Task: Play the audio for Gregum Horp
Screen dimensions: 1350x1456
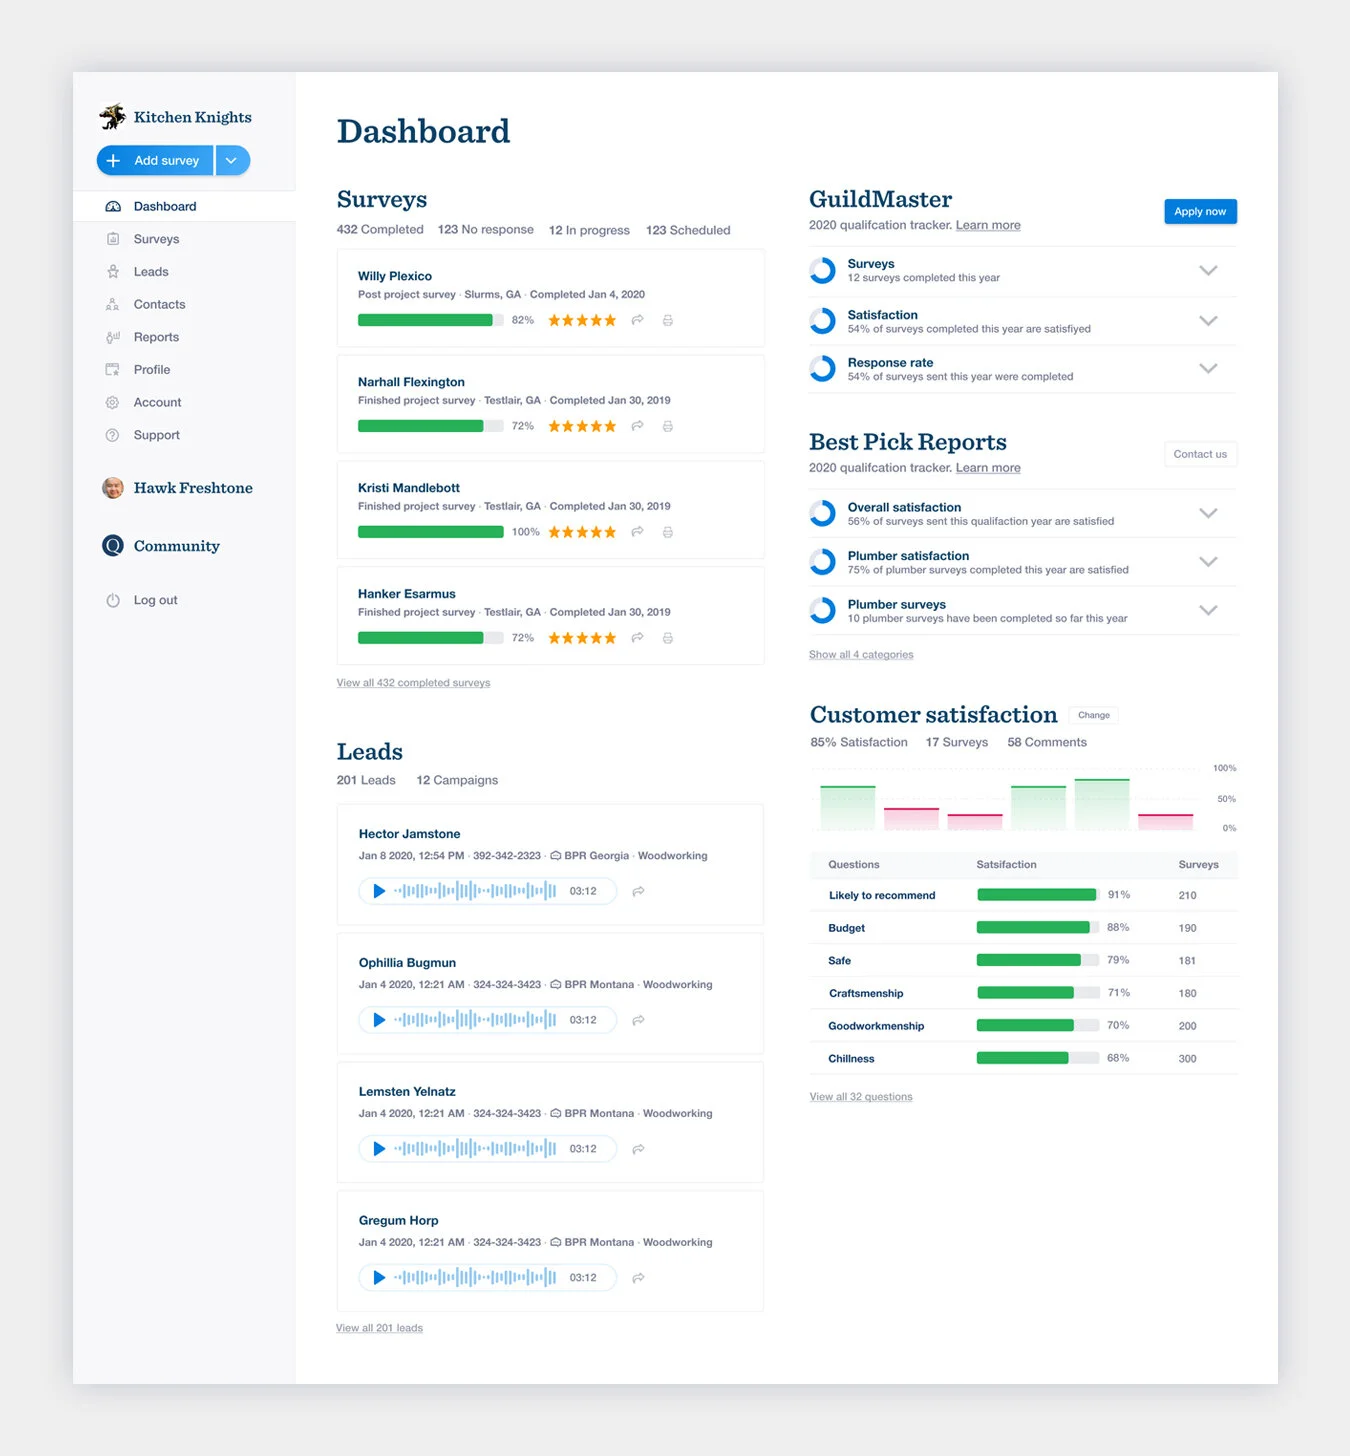Action: [x=379, y=1277]
